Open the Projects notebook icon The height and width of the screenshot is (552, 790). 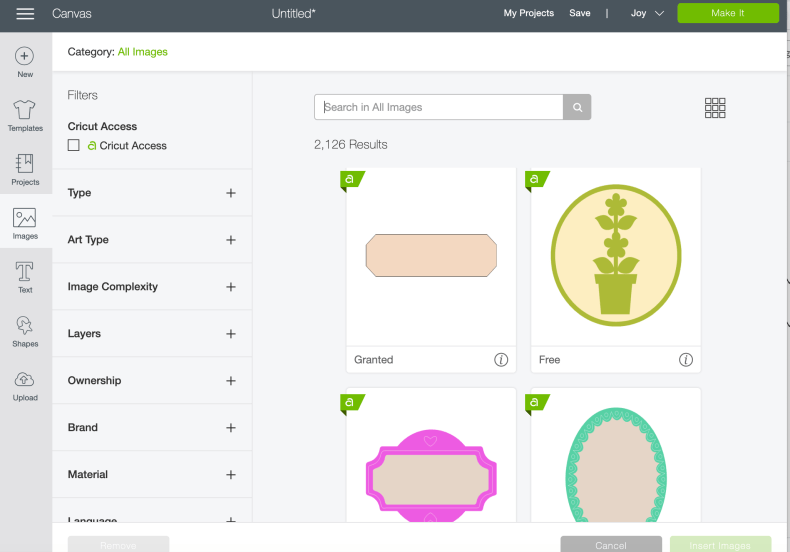[x=25, y=163]
